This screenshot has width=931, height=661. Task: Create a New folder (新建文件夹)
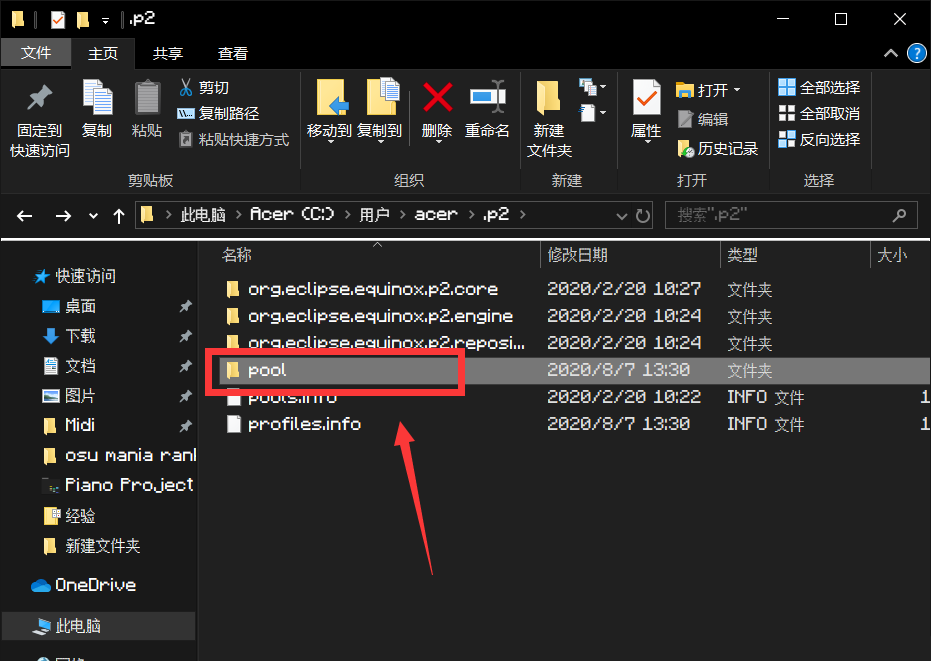549,119
